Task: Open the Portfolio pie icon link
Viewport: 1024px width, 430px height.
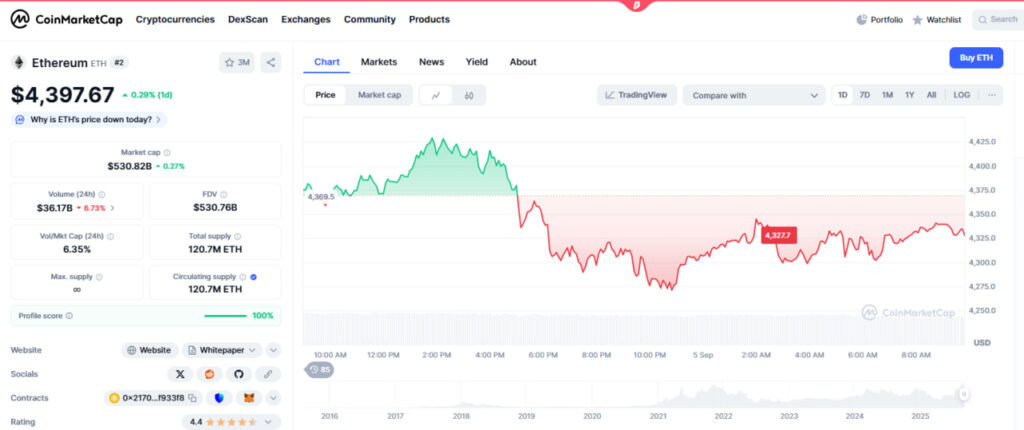Action: (x=879, y=20)
